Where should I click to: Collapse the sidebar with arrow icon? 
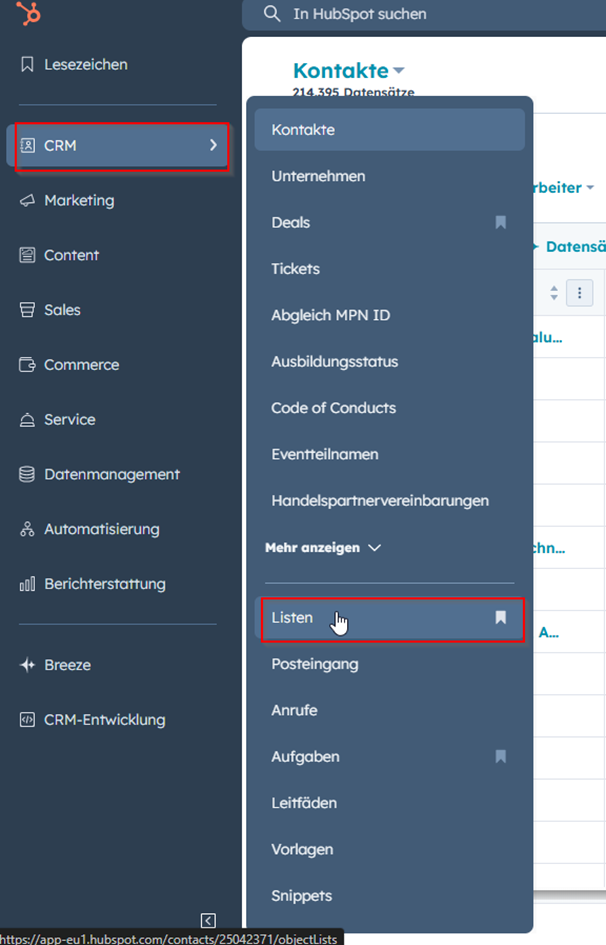point(208,920)
